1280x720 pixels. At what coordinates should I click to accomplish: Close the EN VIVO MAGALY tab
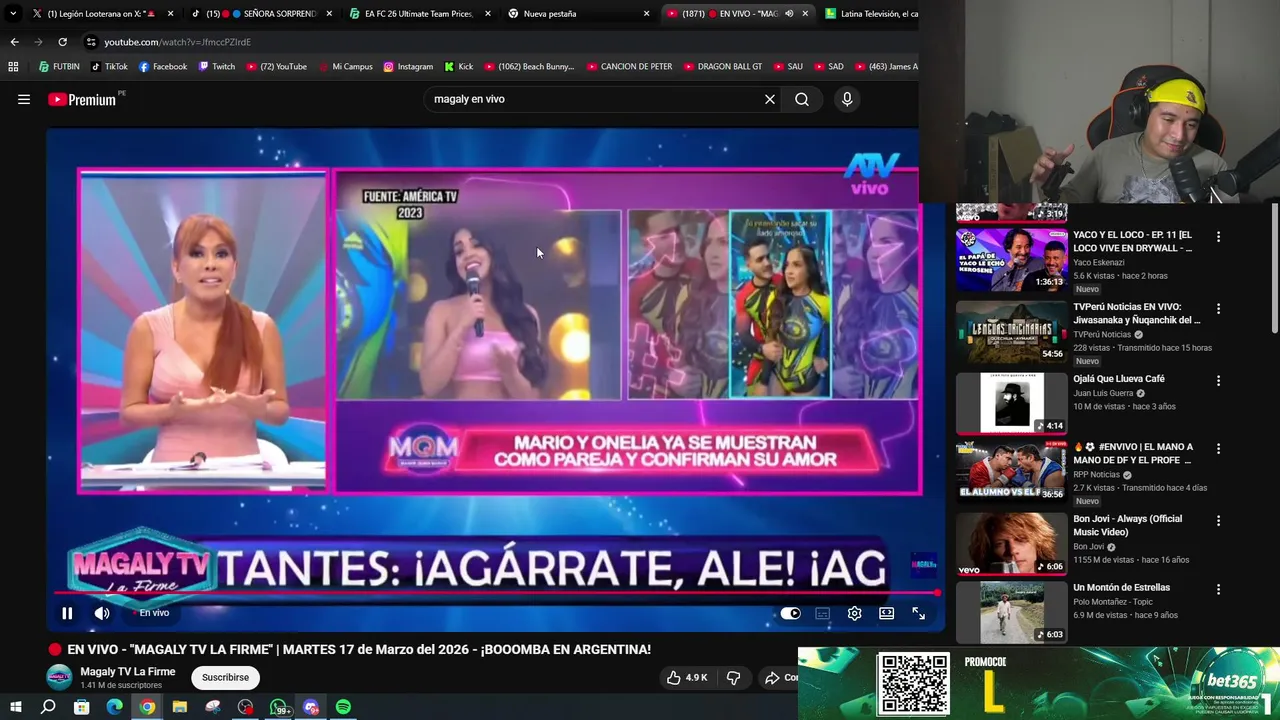point(805,13)
